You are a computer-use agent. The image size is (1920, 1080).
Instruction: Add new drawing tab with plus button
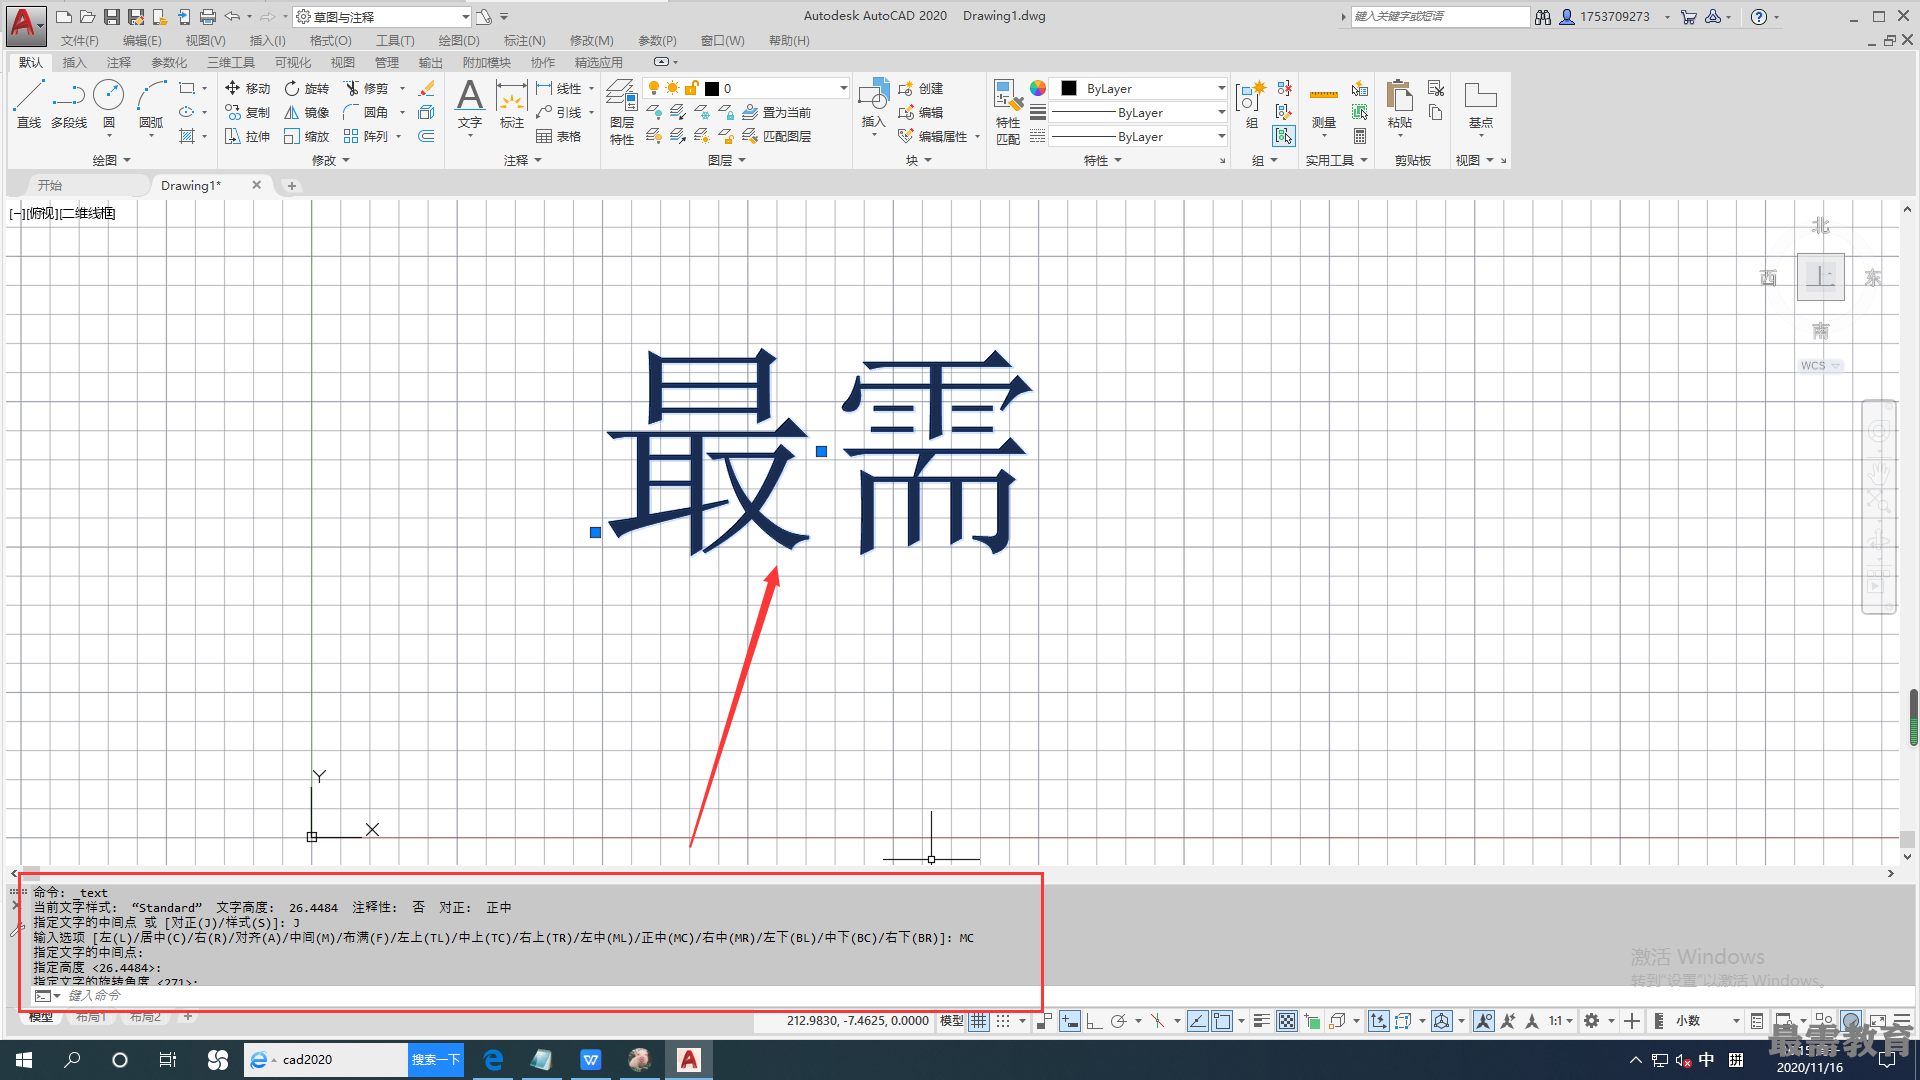point(292,186)
